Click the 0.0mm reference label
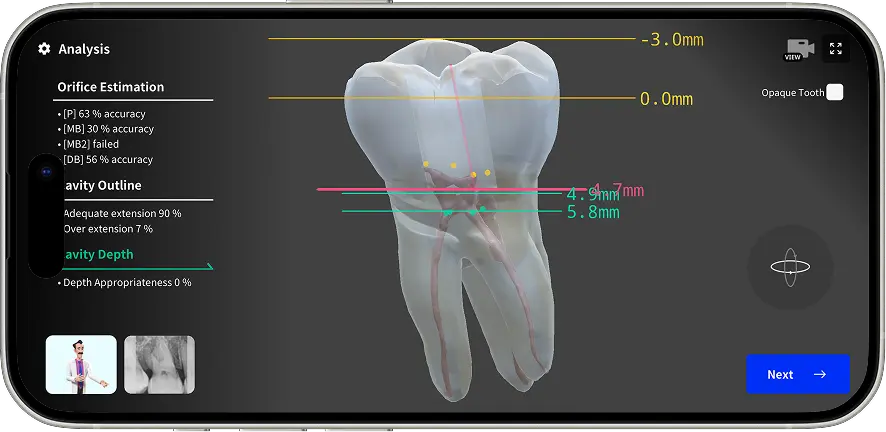 (666, 99)
